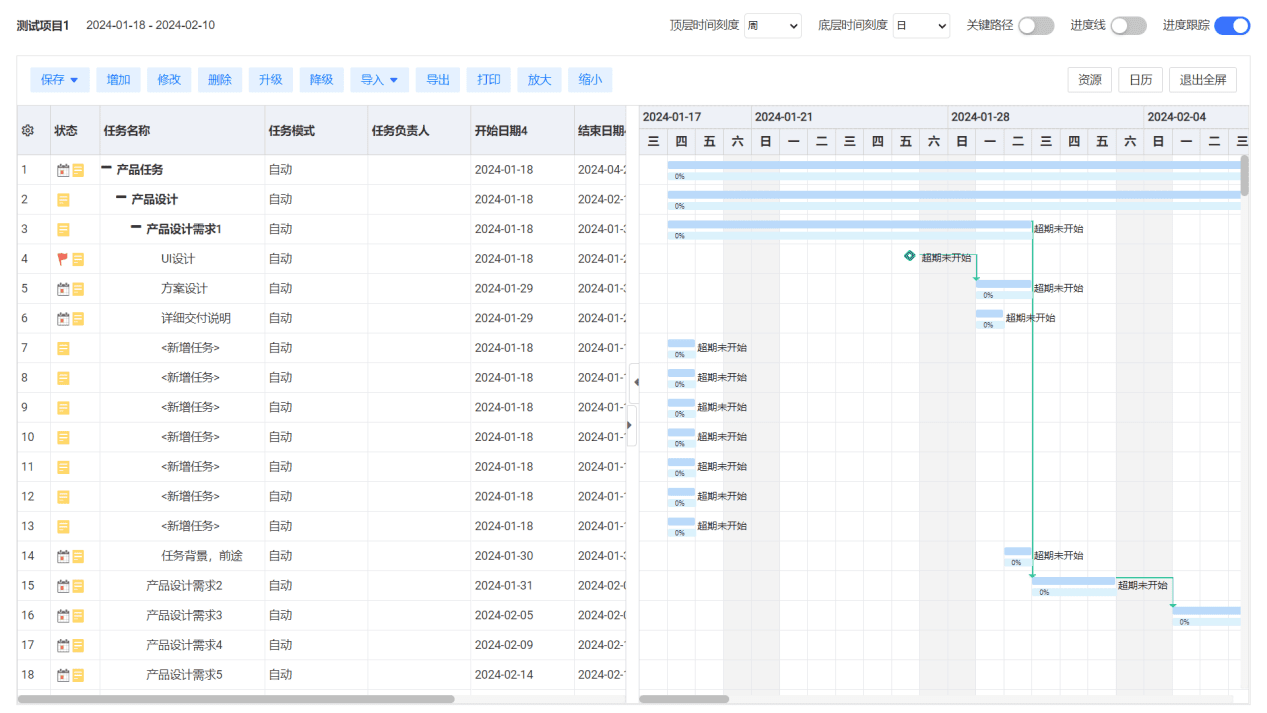Click the 放大 zoom-in button
1267x713 pixels.
click(x=540, y=80)
